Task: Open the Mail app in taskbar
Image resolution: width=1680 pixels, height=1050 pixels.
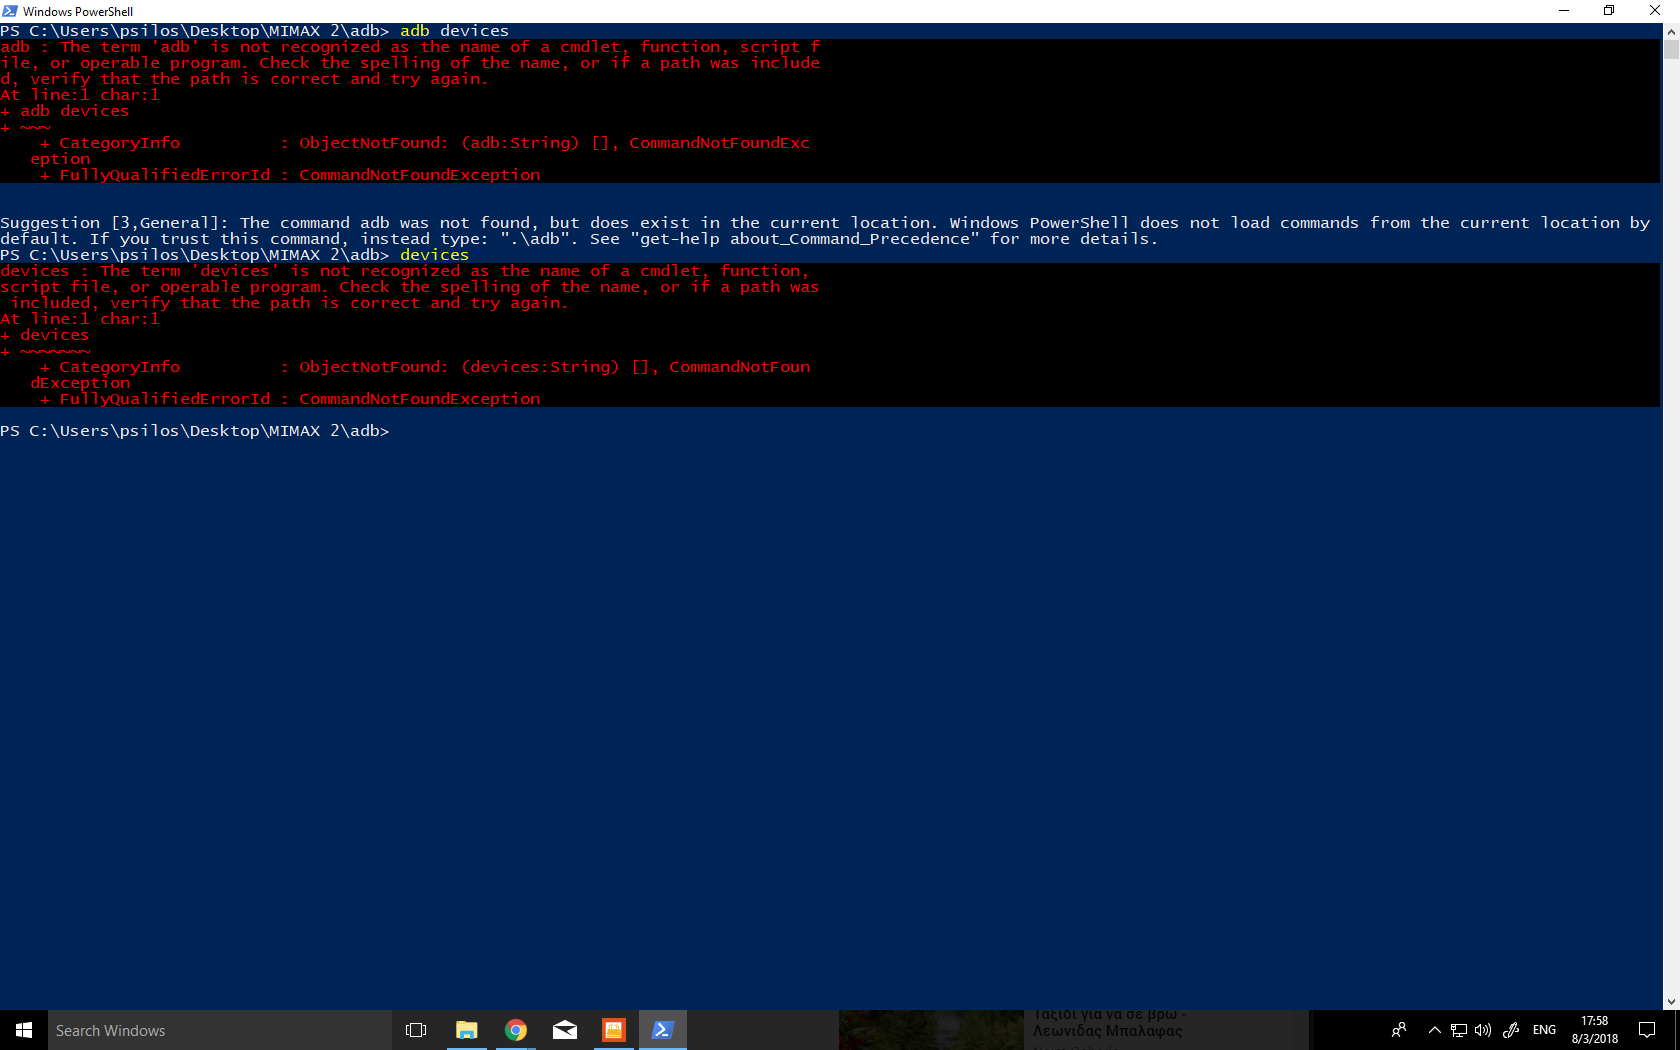Action: [564, 1030]
